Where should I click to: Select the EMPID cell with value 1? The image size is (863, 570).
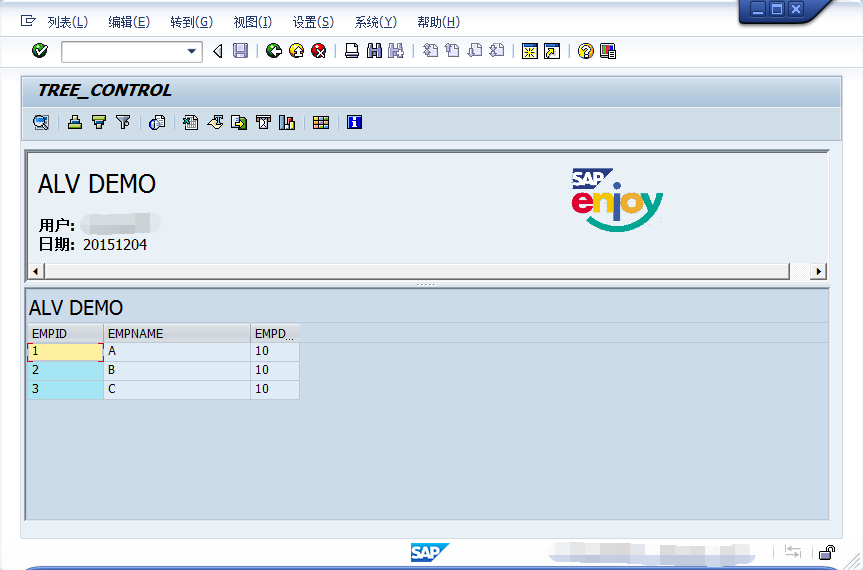point(65,352)
